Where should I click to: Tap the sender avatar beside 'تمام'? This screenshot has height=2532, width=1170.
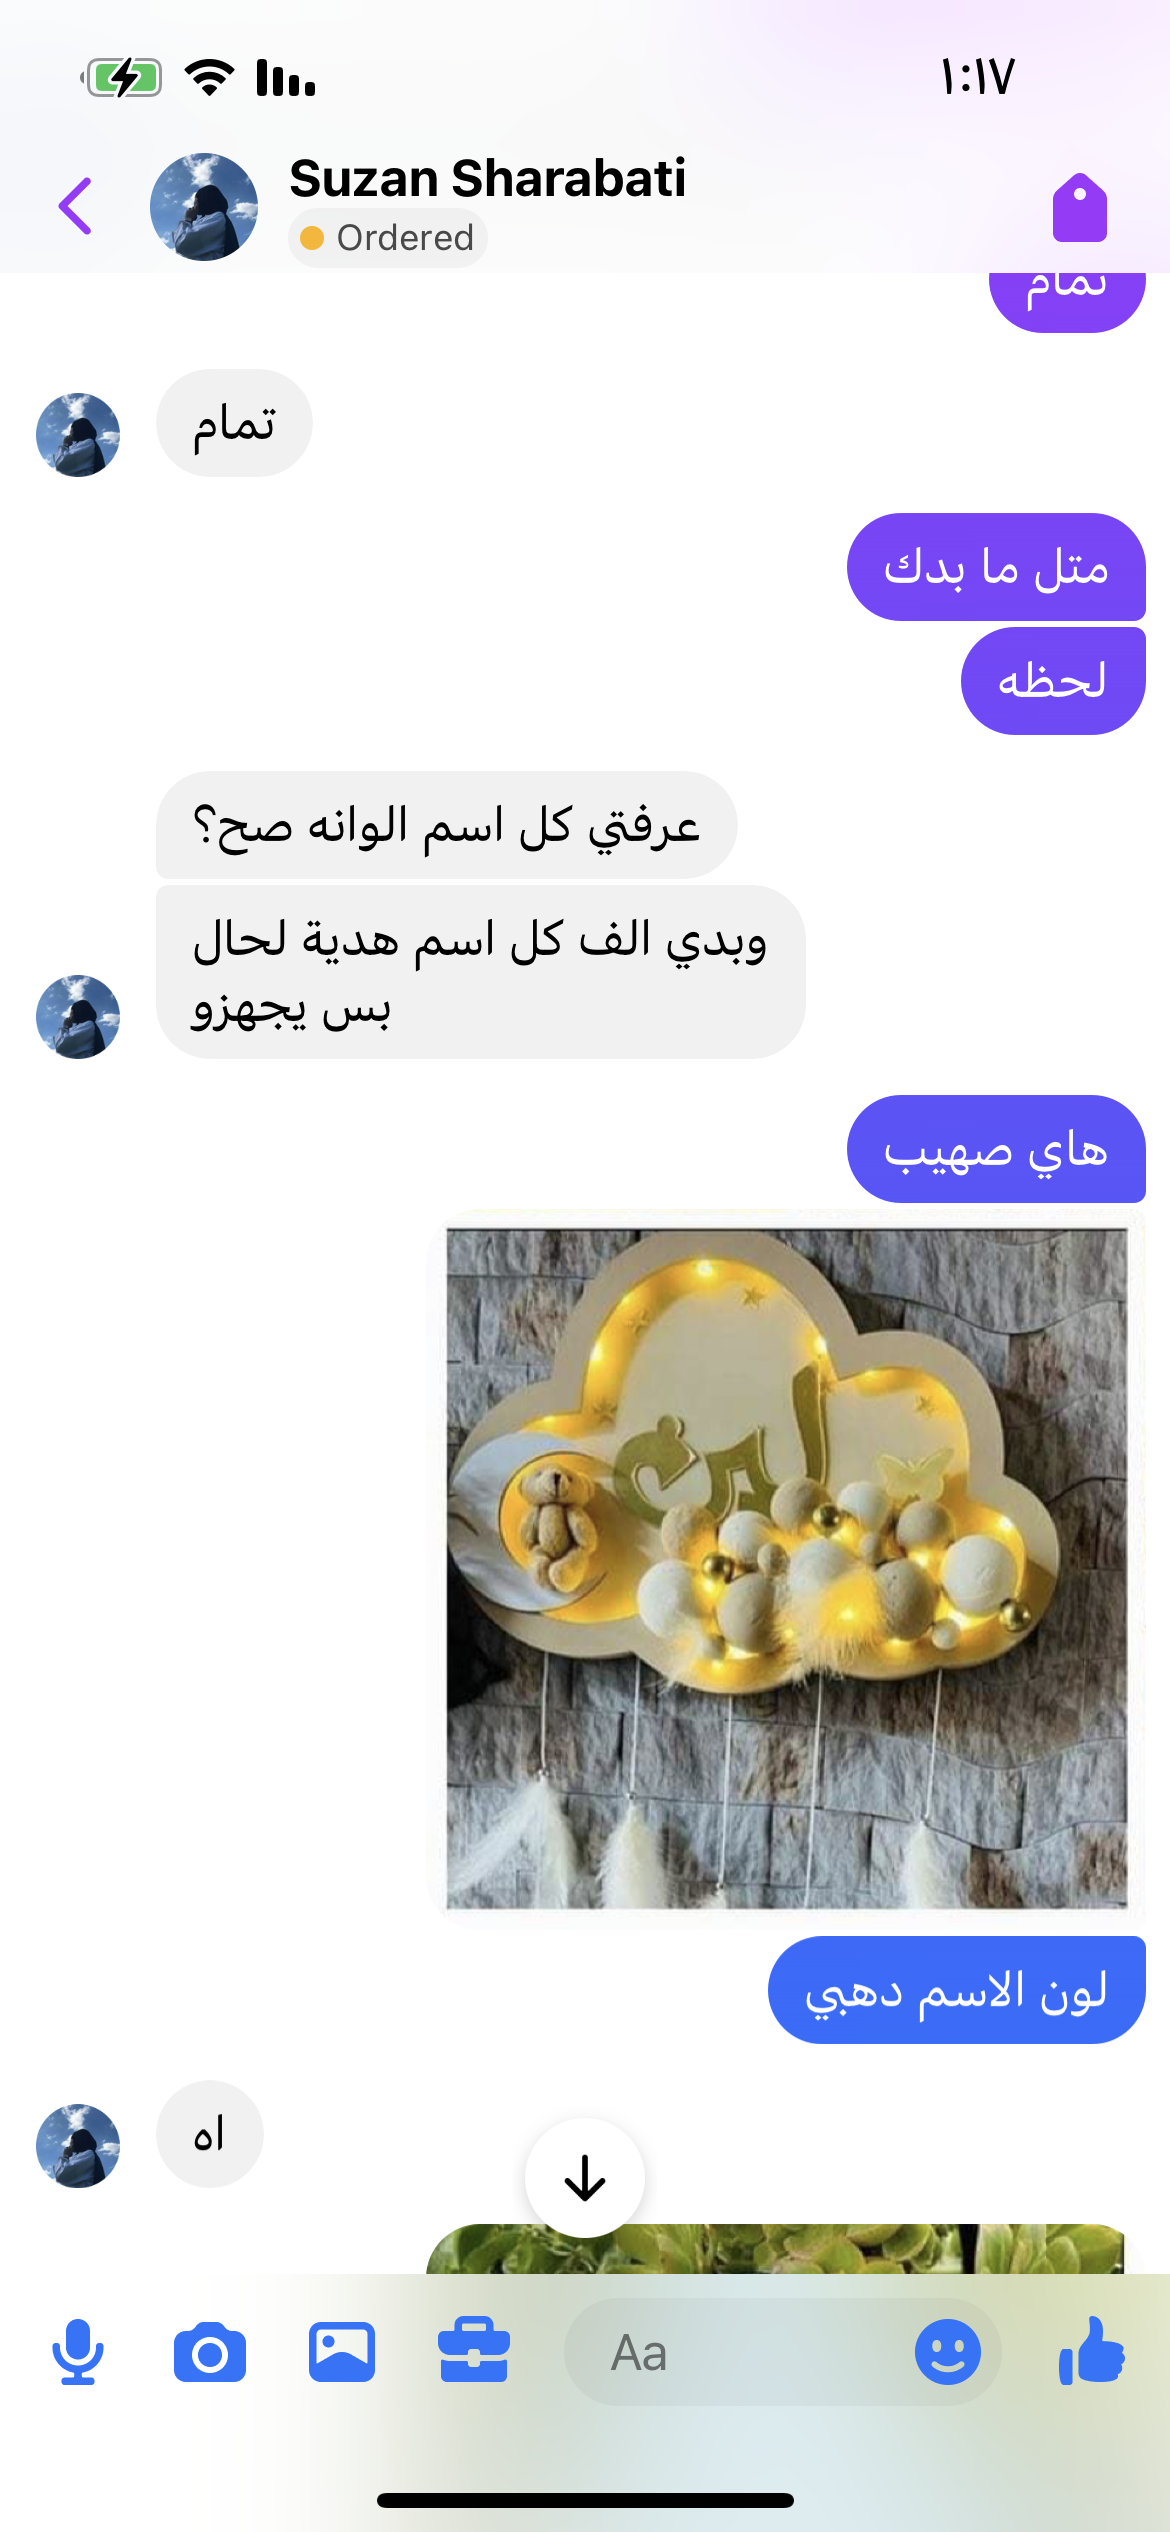(78, 435)
